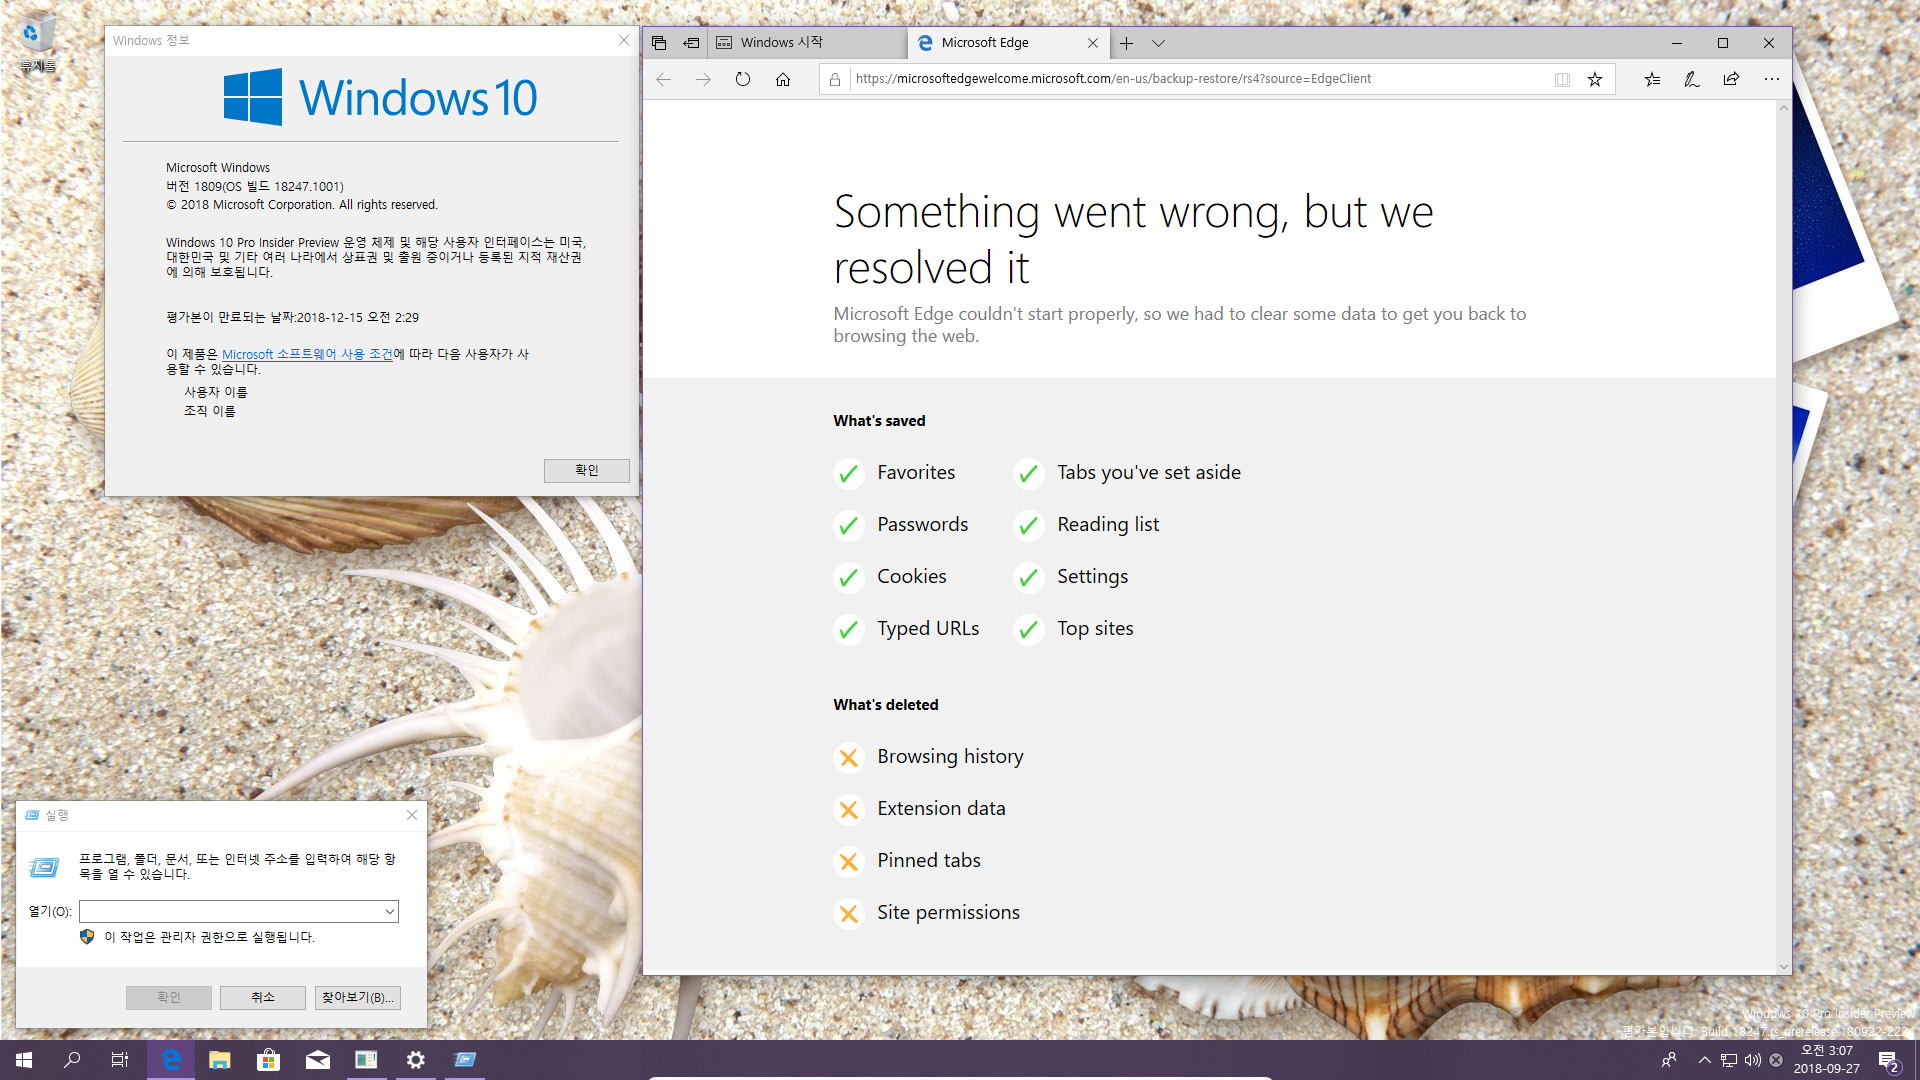1920x1080 pixels.
Task: Open the Edge Favorites hub
Action: tap(1652, 79)
